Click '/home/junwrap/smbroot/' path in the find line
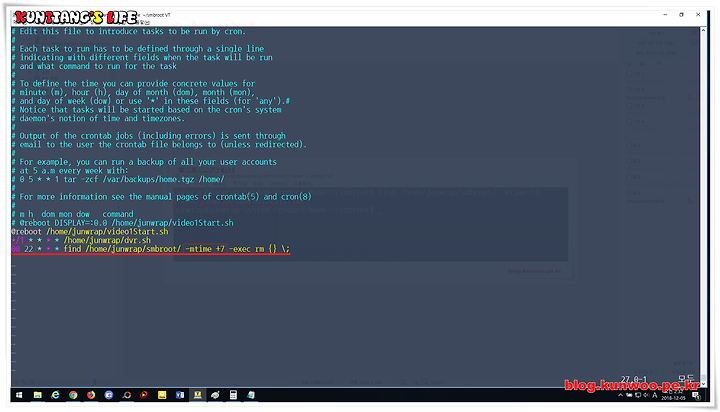Image resolution: width=720 pixels, height=412 pixels. [133, 249]
